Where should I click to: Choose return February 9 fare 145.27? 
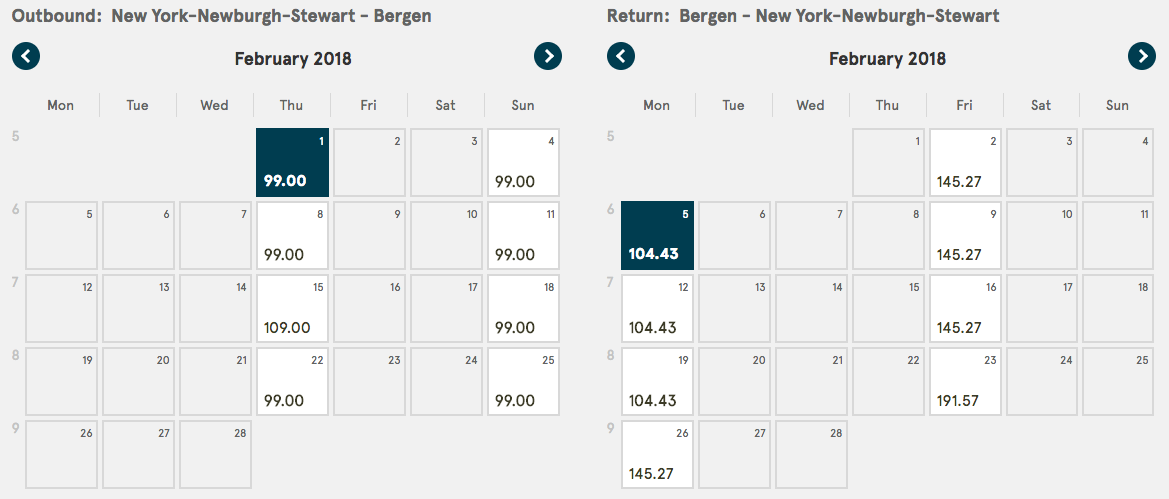point(964,235)
